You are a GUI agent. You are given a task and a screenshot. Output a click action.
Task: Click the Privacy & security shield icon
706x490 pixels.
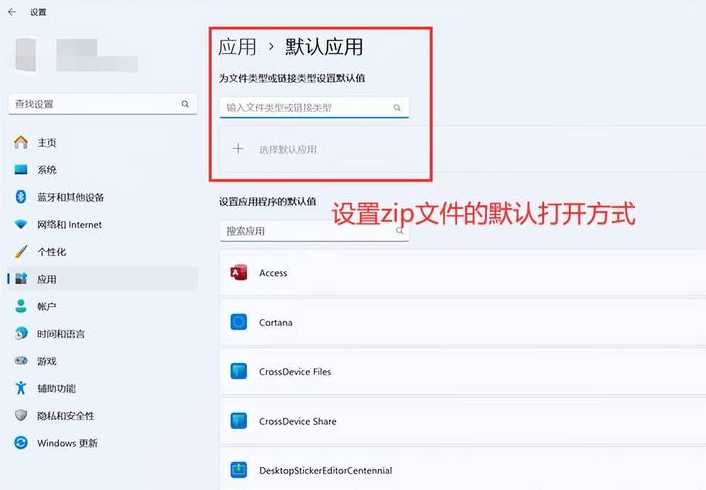coord(21,415)
